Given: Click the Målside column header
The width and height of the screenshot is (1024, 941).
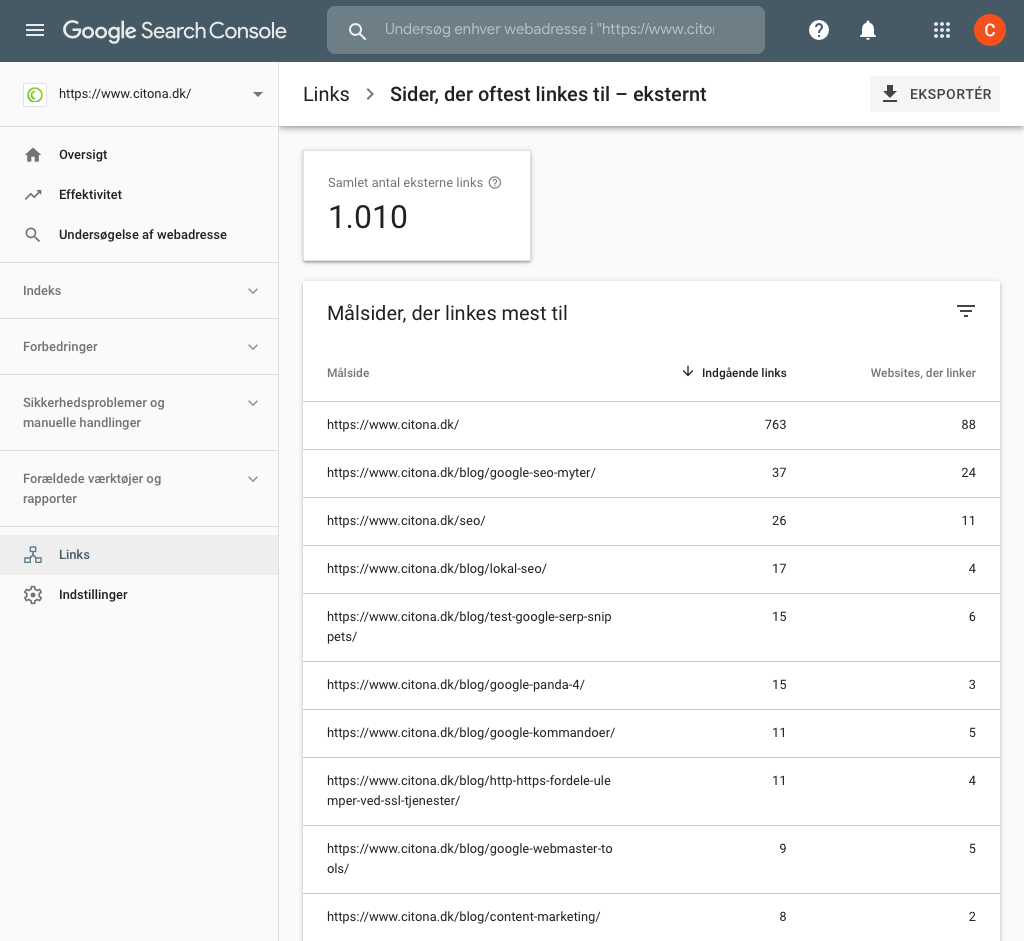Looking at the screenshot, I should tap(348, 373).
